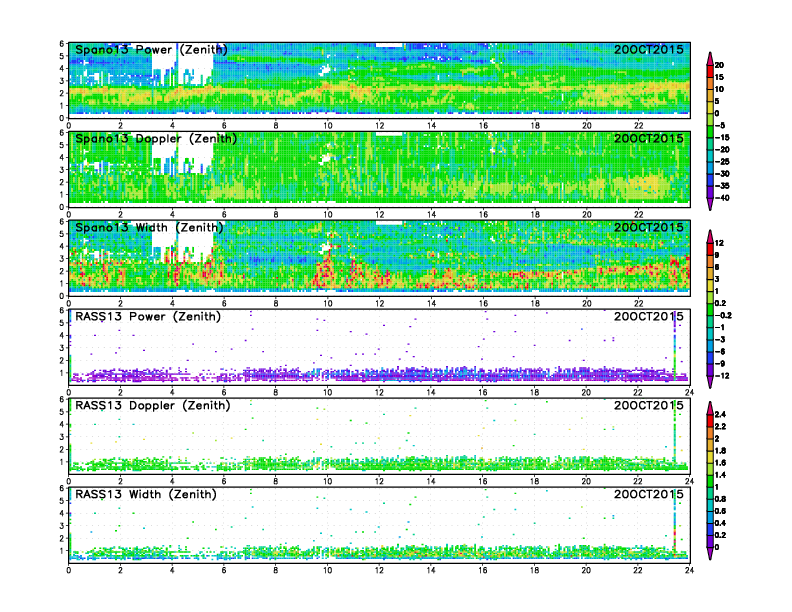The image size is (792, 612).
Task: Click the -25 colorbar label
Action: click(x=722, y=162)
